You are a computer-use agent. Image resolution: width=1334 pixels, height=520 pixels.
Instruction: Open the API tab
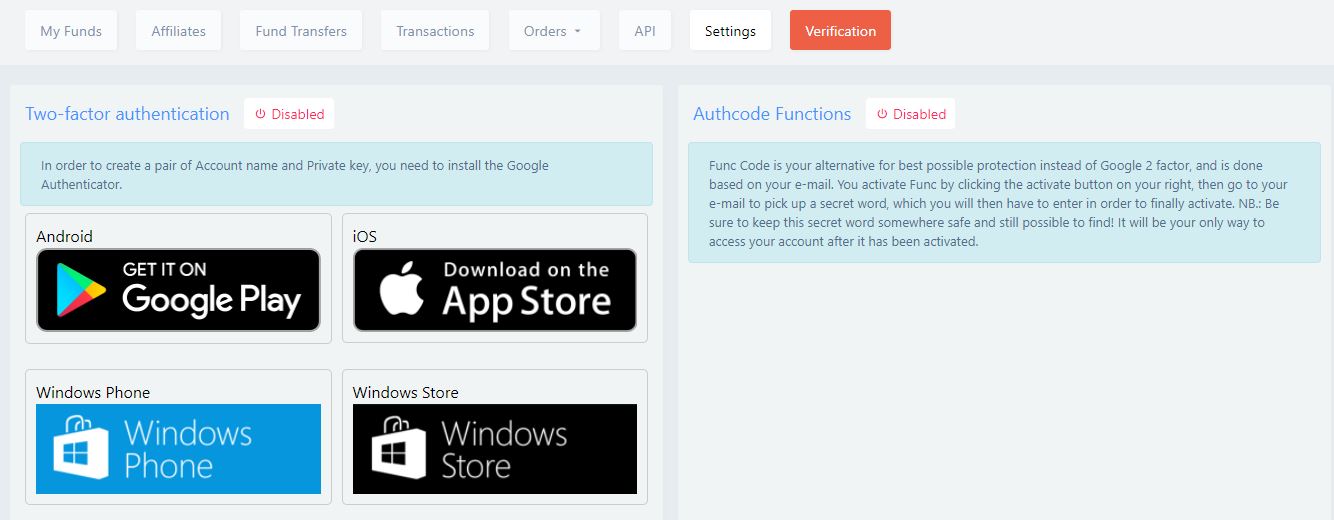645,31
